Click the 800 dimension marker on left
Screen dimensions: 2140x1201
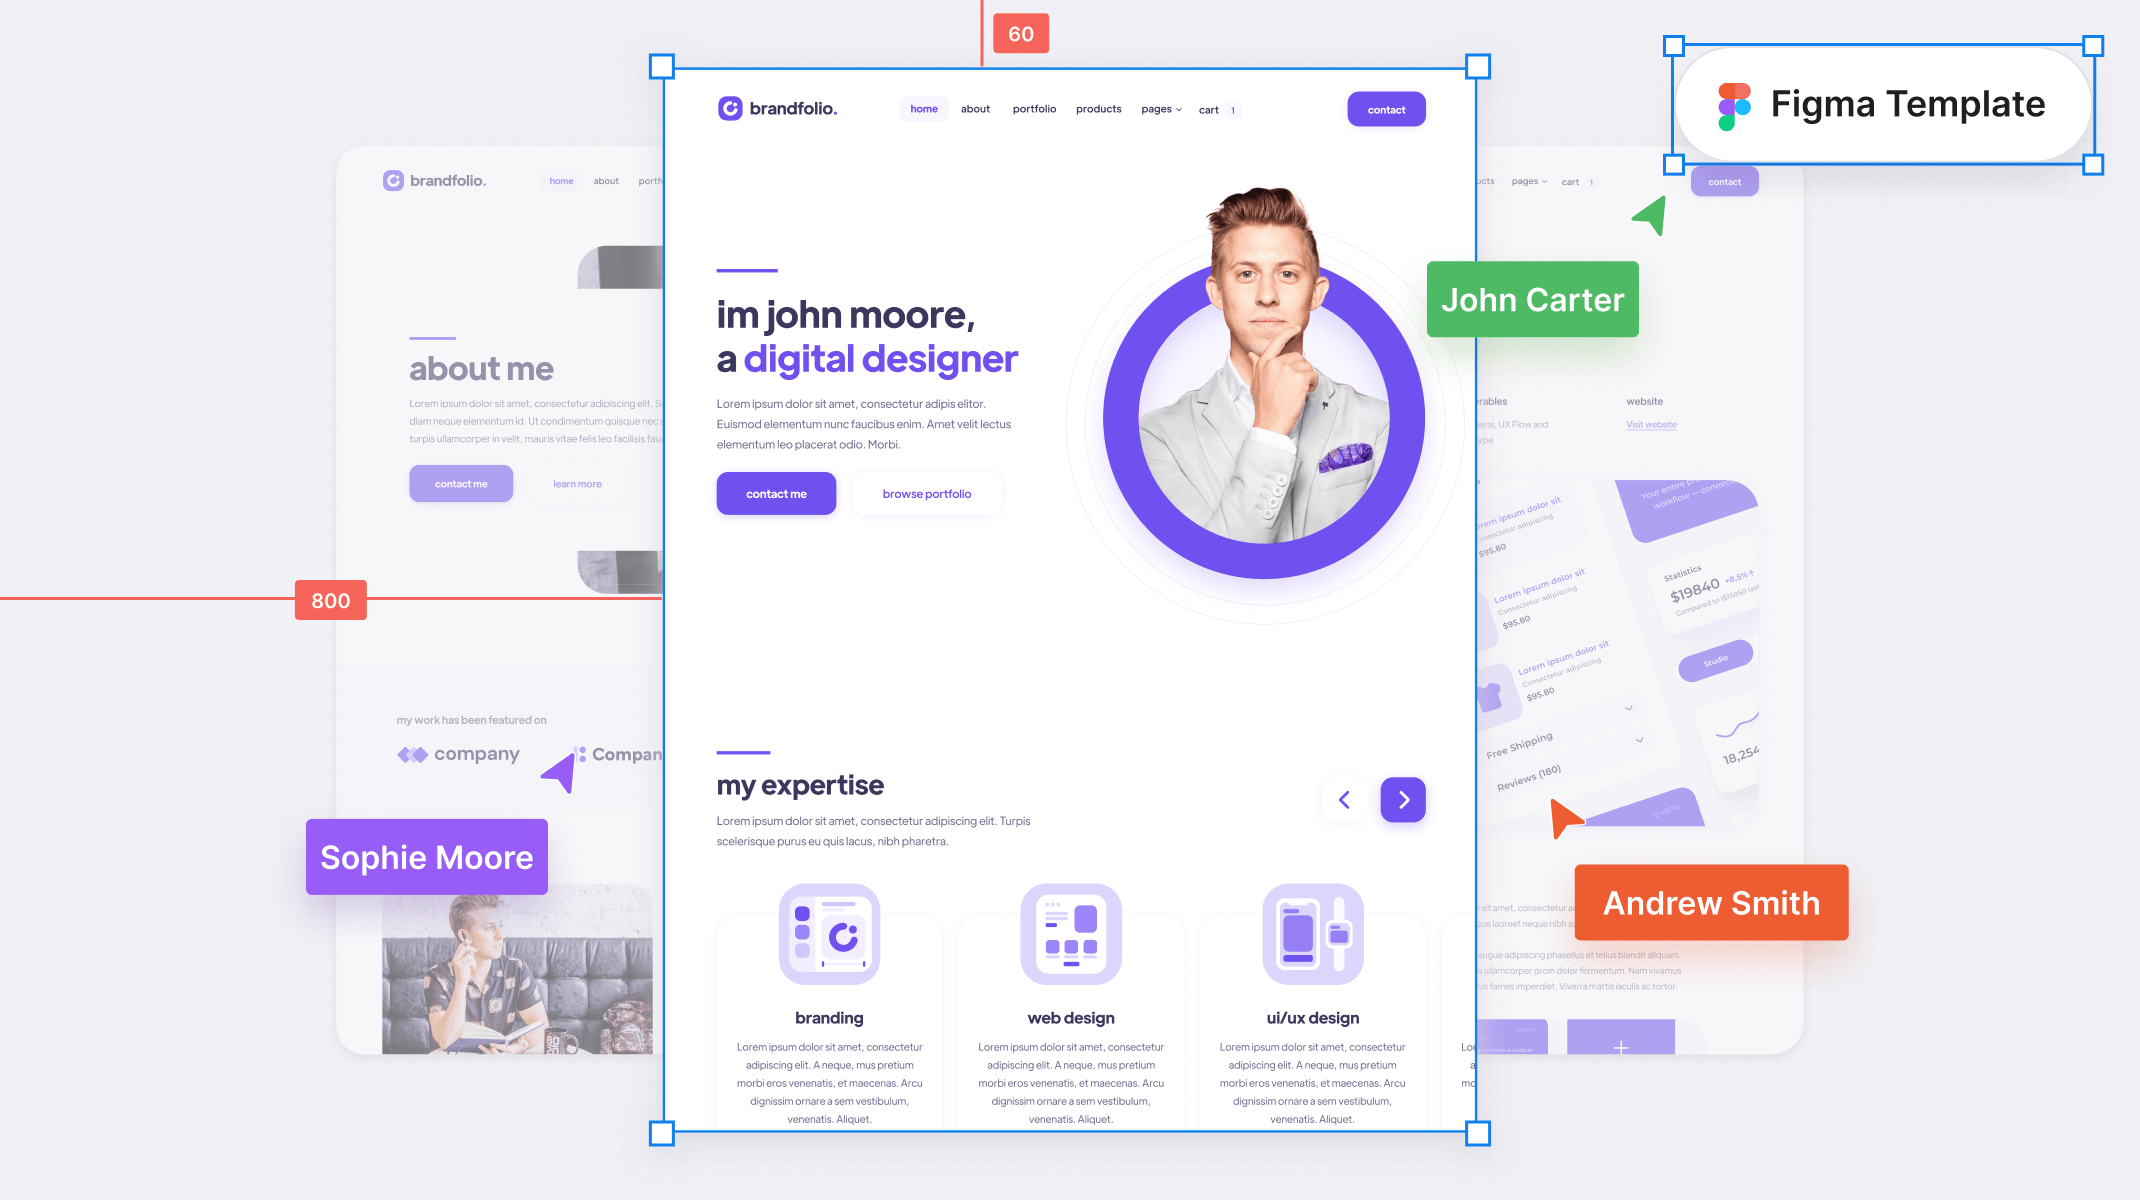(331, 600)
